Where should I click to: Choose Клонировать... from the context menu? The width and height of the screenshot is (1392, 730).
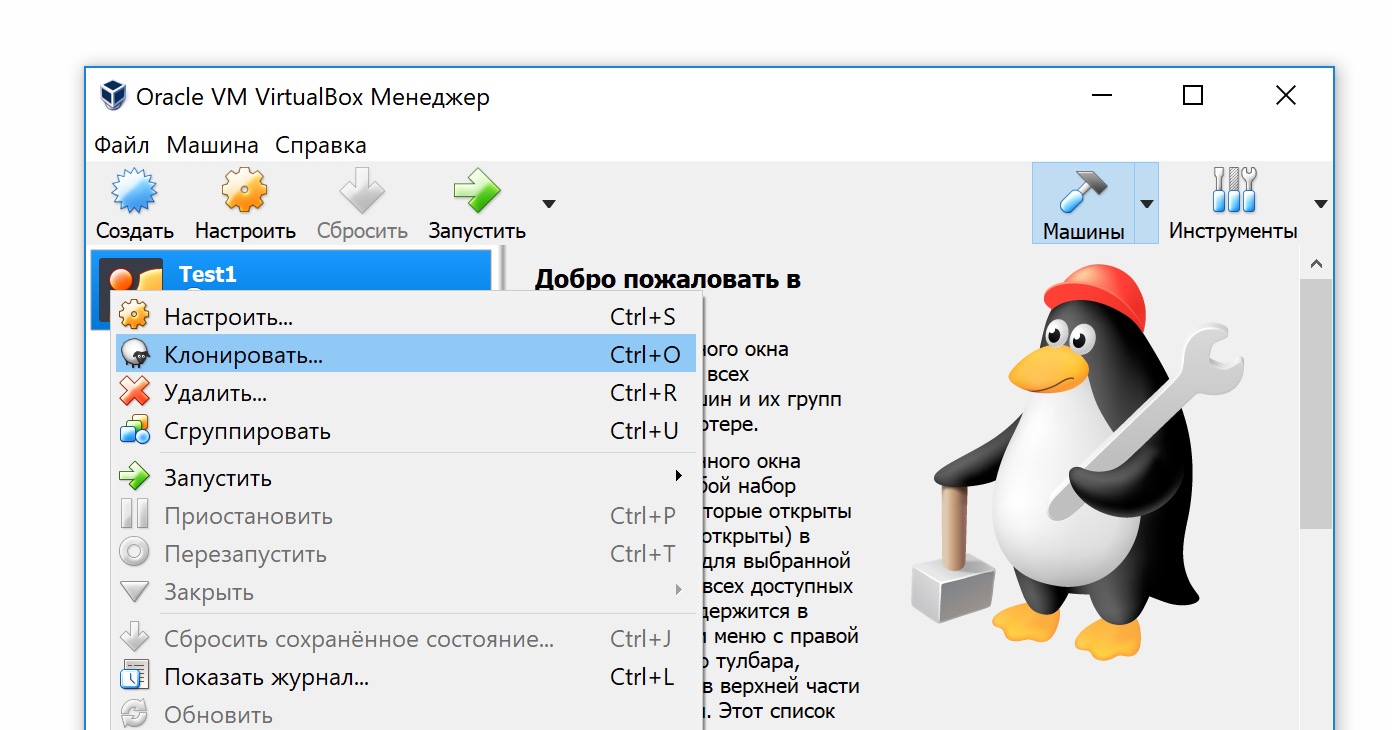click(x=406, y=354)
